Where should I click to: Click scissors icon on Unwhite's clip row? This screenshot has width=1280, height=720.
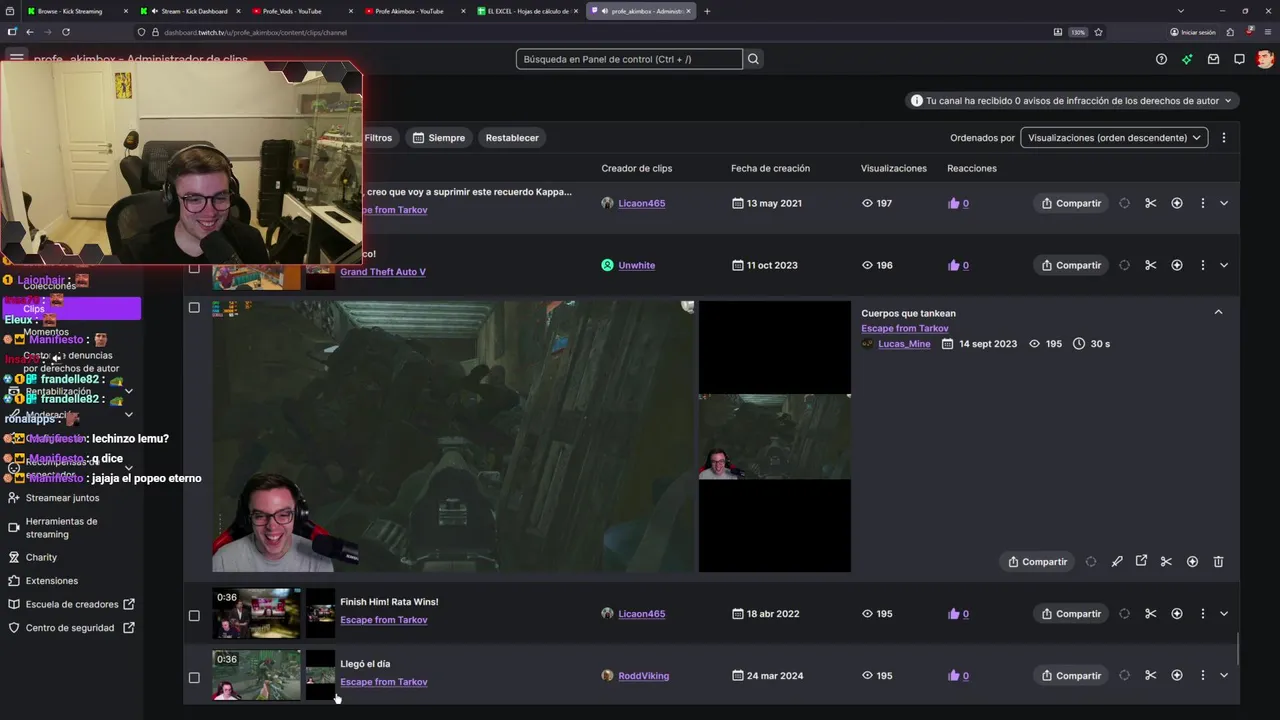tap(1151, 265)
